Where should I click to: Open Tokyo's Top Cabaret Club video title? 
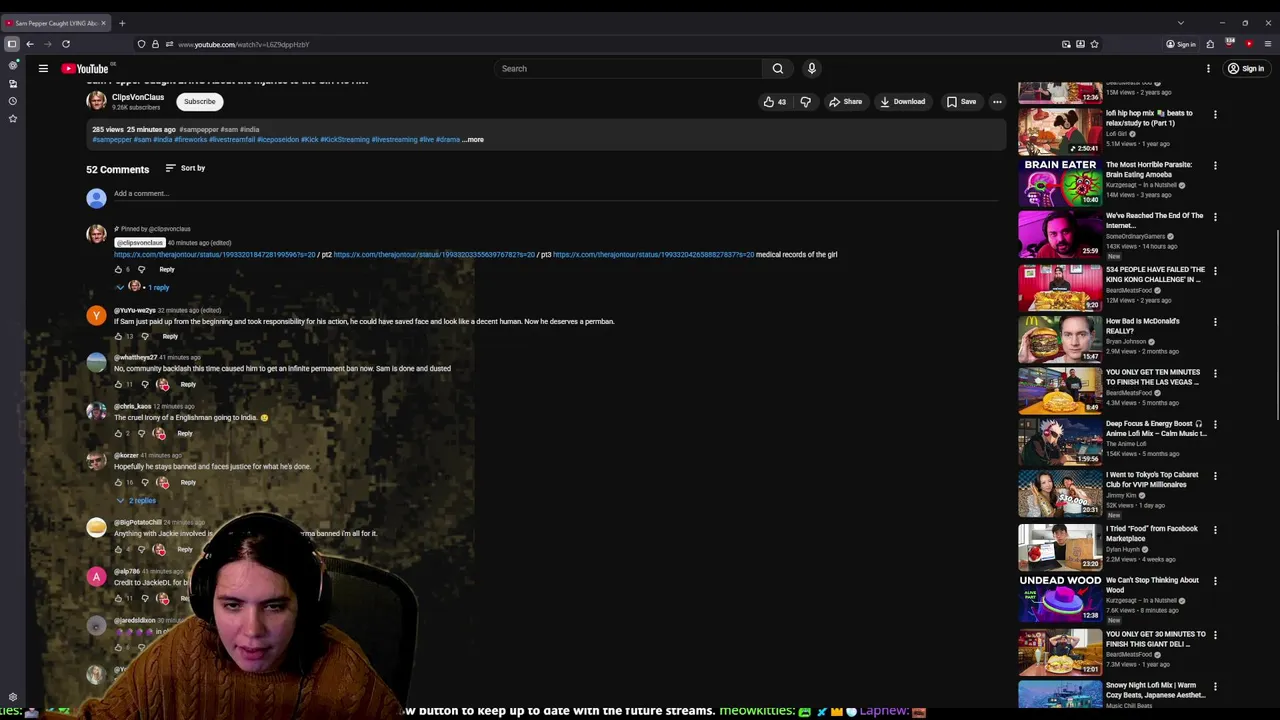tap(1152, 480)
